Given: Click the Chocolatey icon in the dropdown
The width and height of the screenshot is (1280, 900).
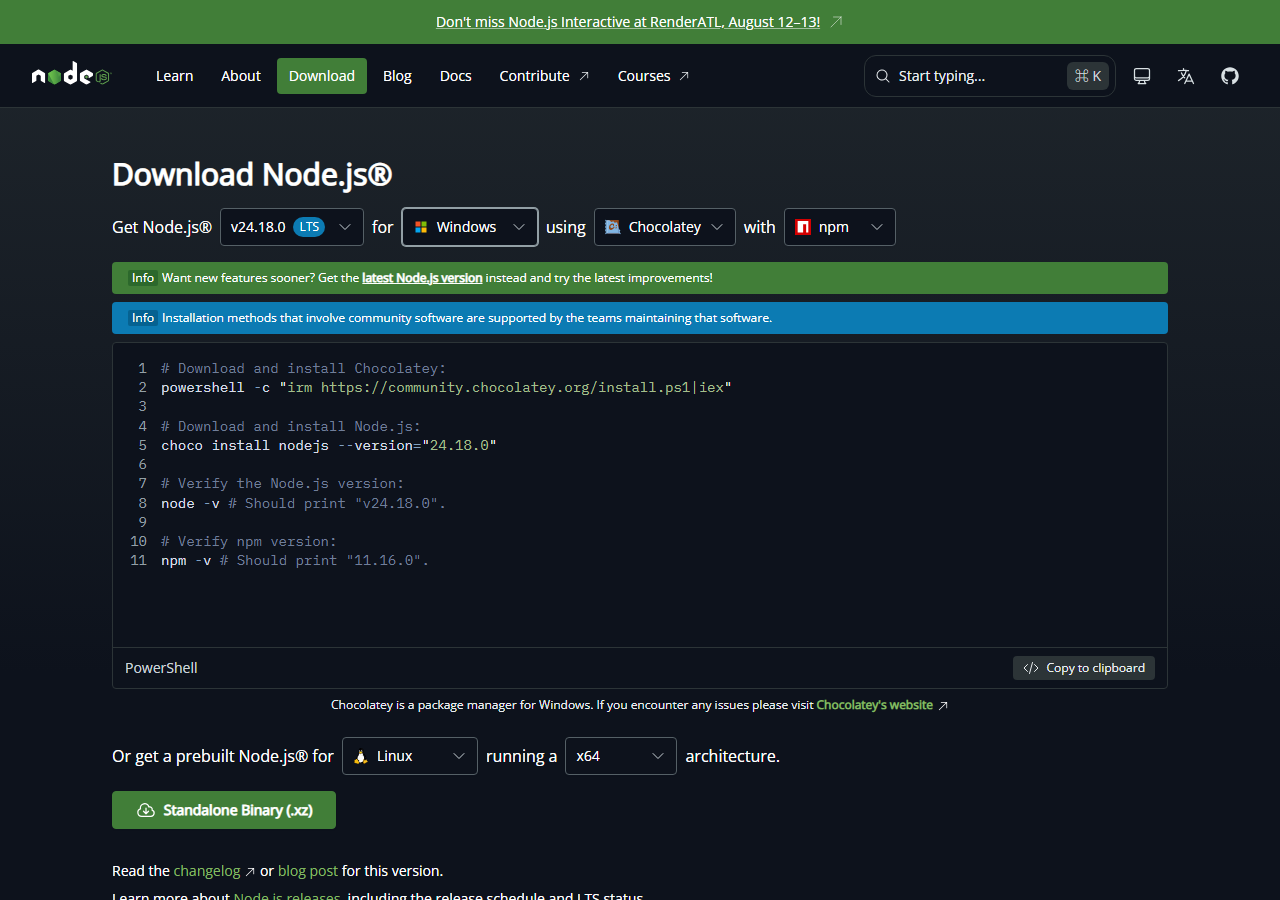Looking at the screenshot, I should tap(613, 227).
